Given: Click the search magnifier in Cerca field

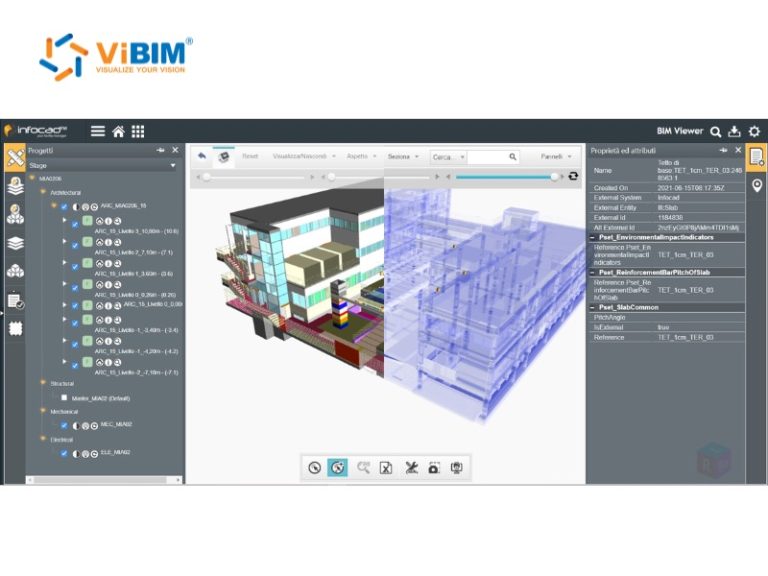Looking at the screenshot, I should coord(512,157).
